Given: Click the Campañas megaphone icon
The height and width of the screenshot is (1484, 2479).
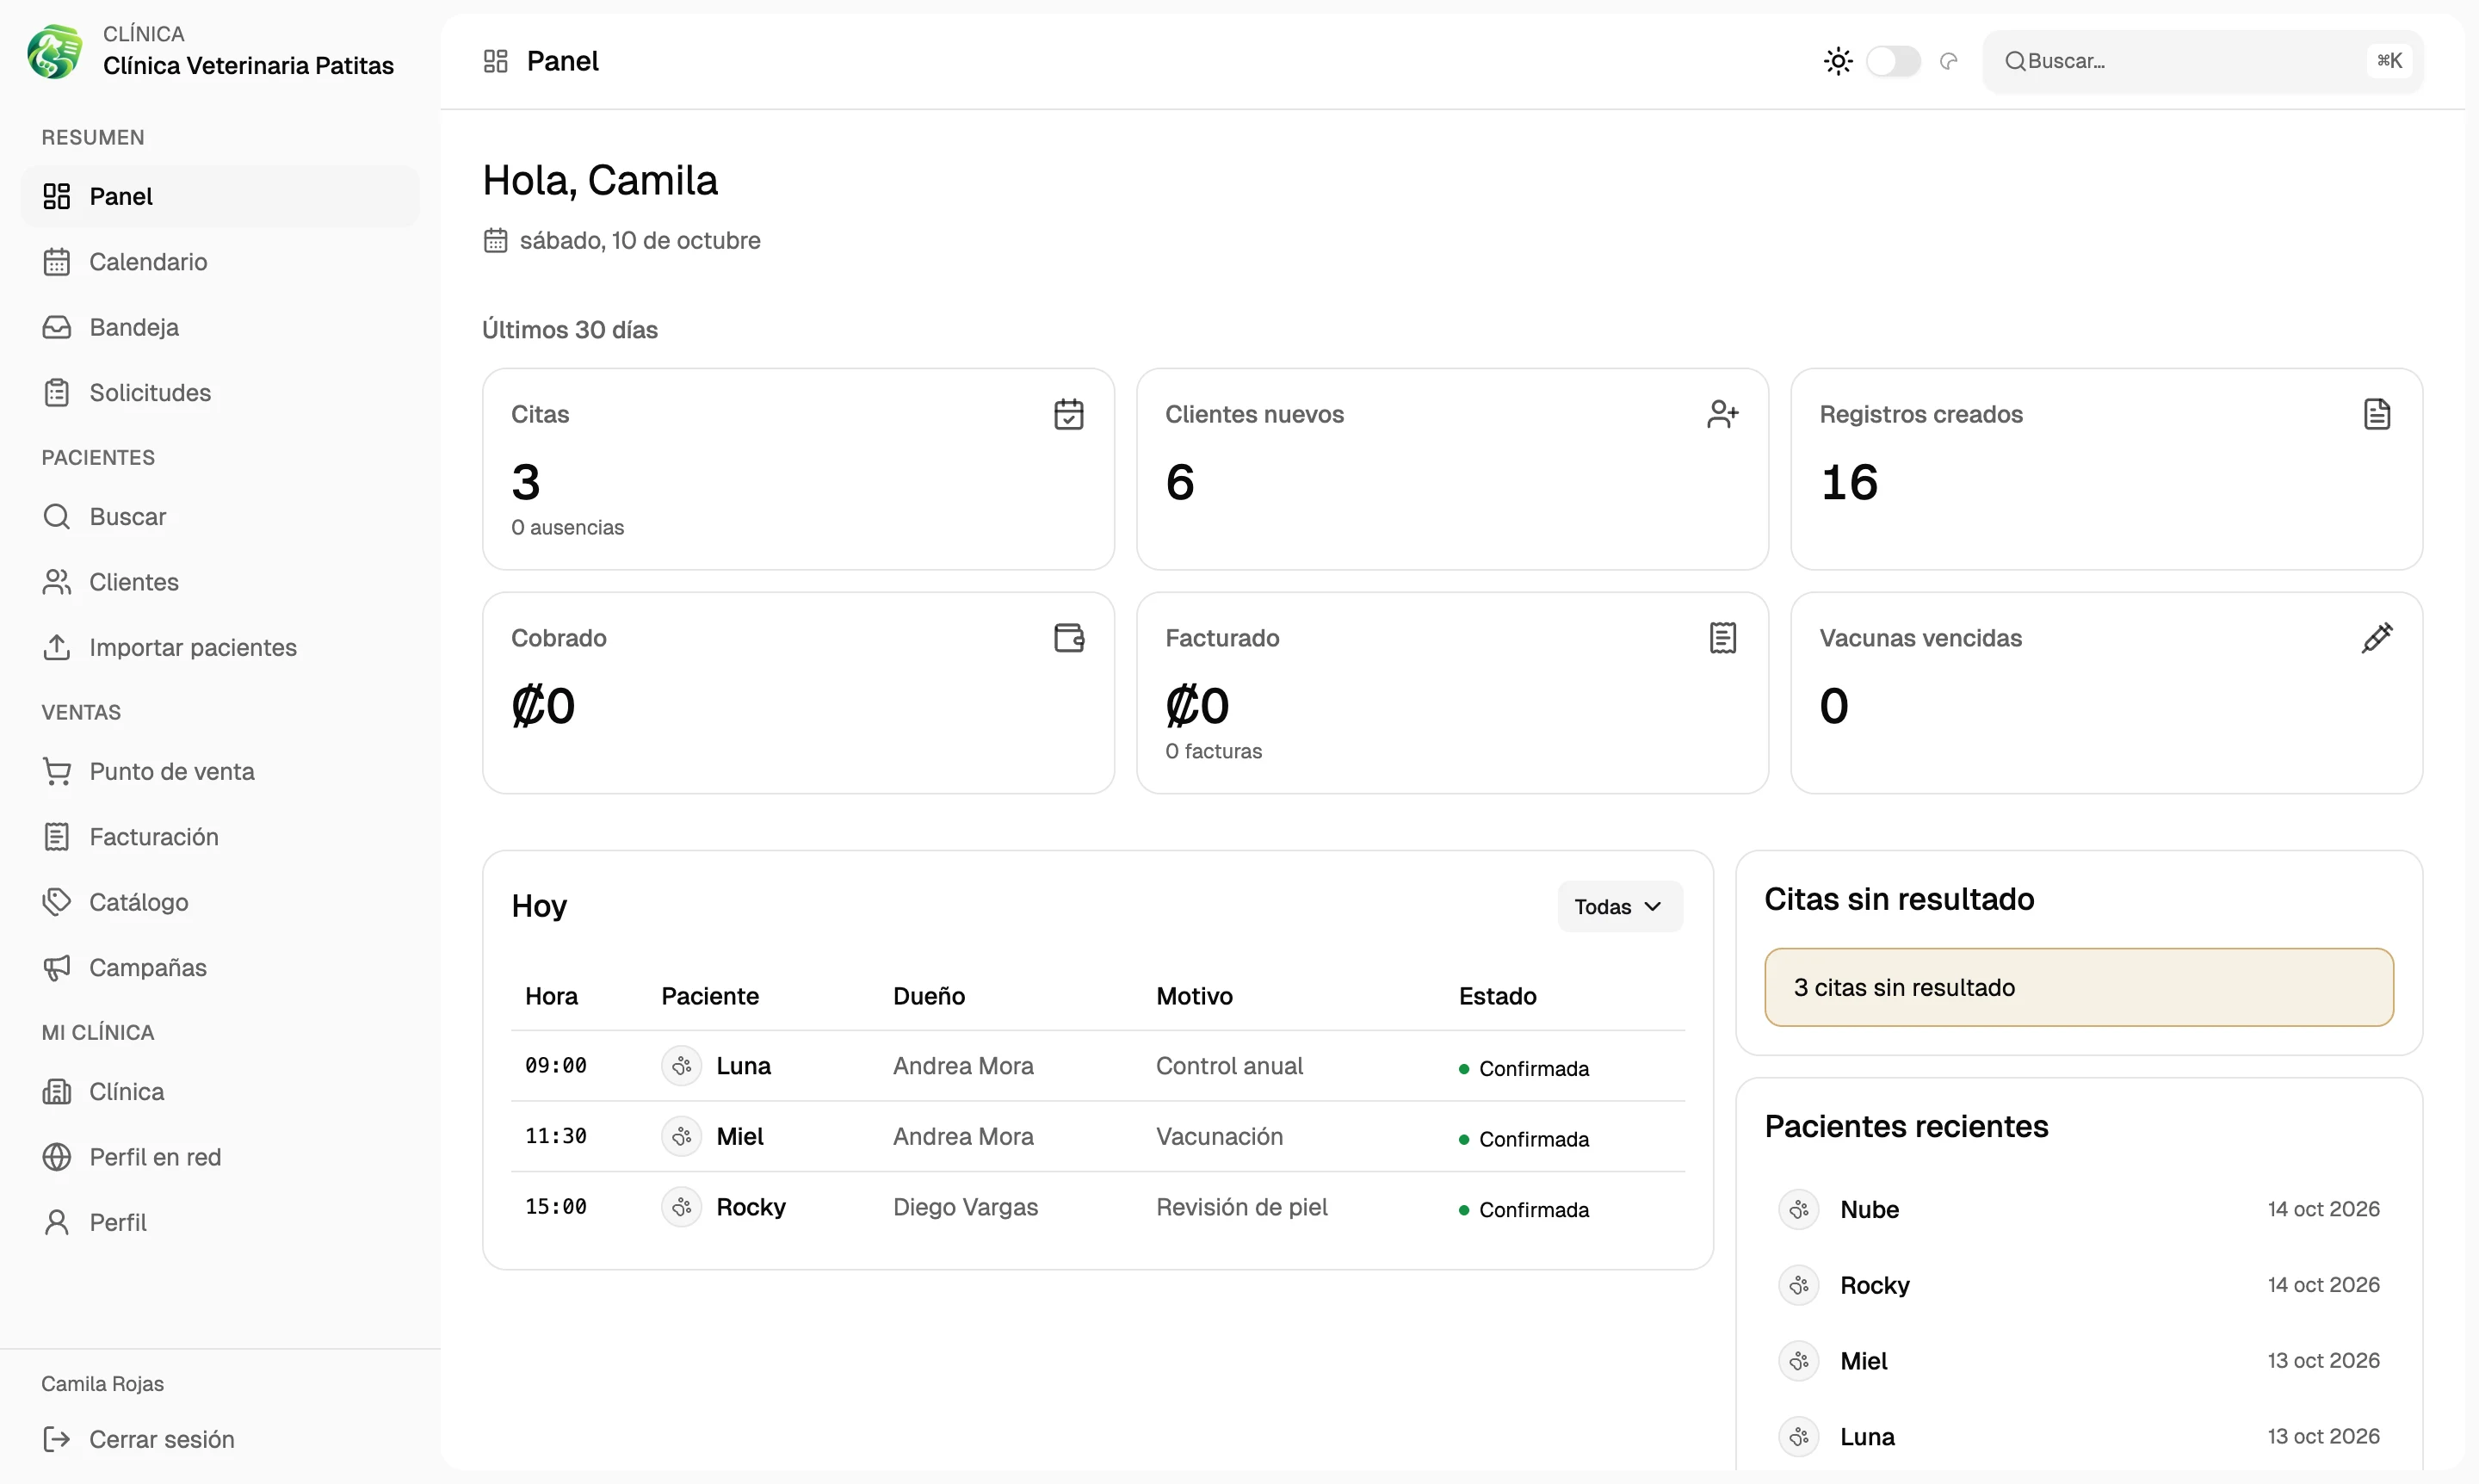Looking at the screenshot, I should click(x=57, y=967).
